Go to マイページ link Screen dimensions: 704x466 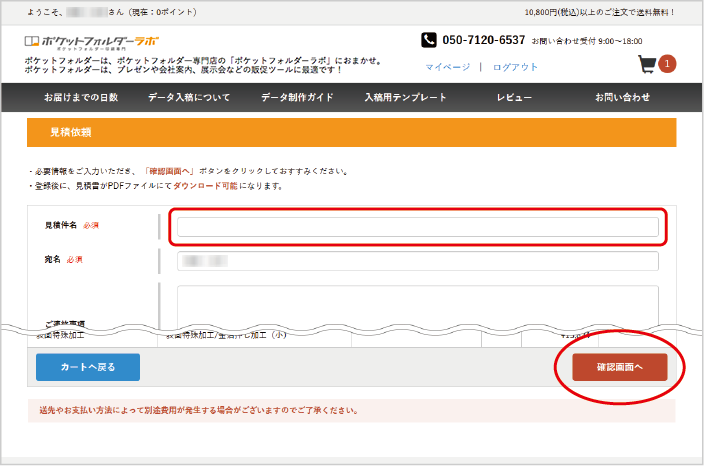pos(448,67)
